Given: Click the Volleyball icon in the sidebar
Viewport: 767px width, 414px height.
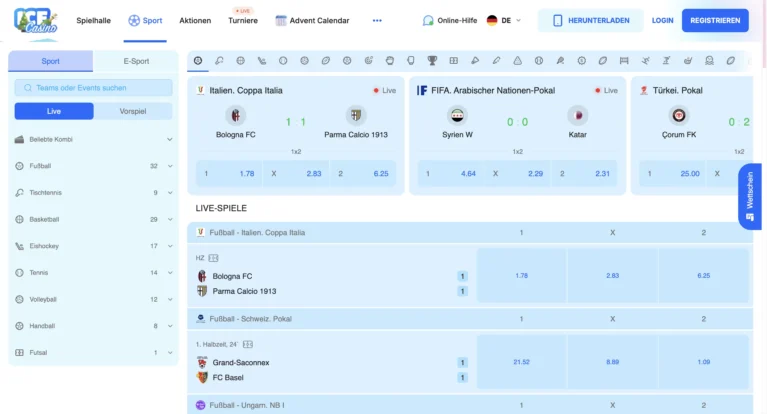Looking at the screenshot, I should click(20, 299).
